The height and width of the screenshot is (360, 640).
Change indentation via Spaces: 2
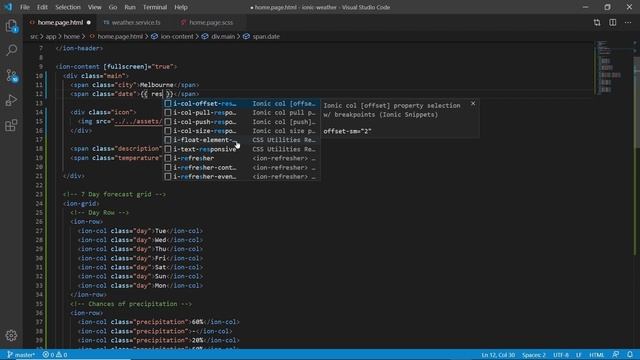pyautogui.click(x=534, y=355)
